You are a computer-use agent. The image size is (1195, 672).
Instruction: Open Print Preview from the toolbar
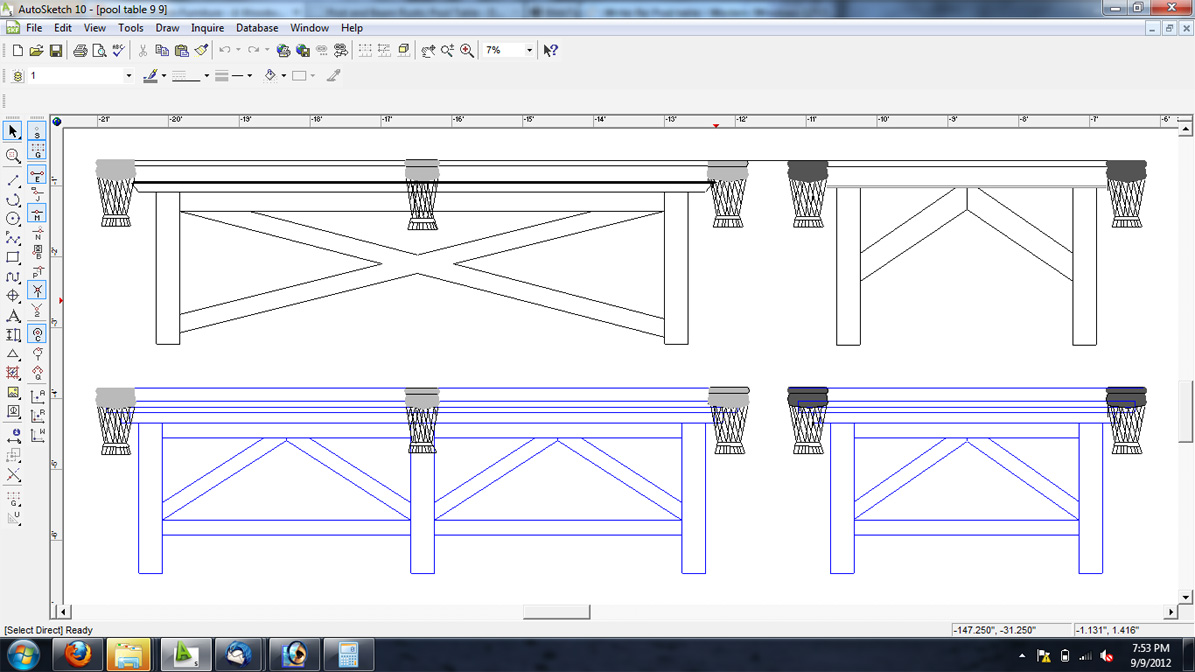tap(99, 50)
